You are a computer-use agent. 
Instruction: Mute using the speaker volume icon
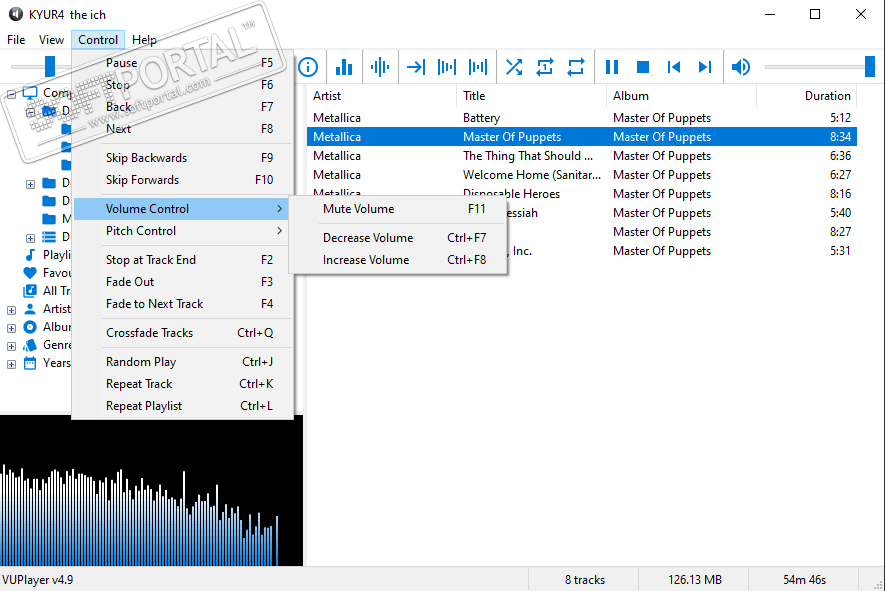741,67
